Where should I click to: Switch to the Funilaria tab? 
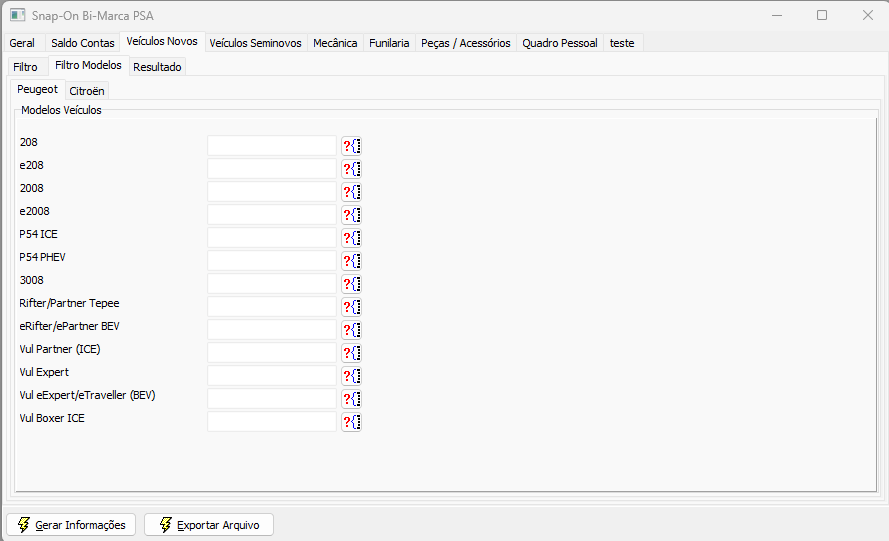click(389, 43)
